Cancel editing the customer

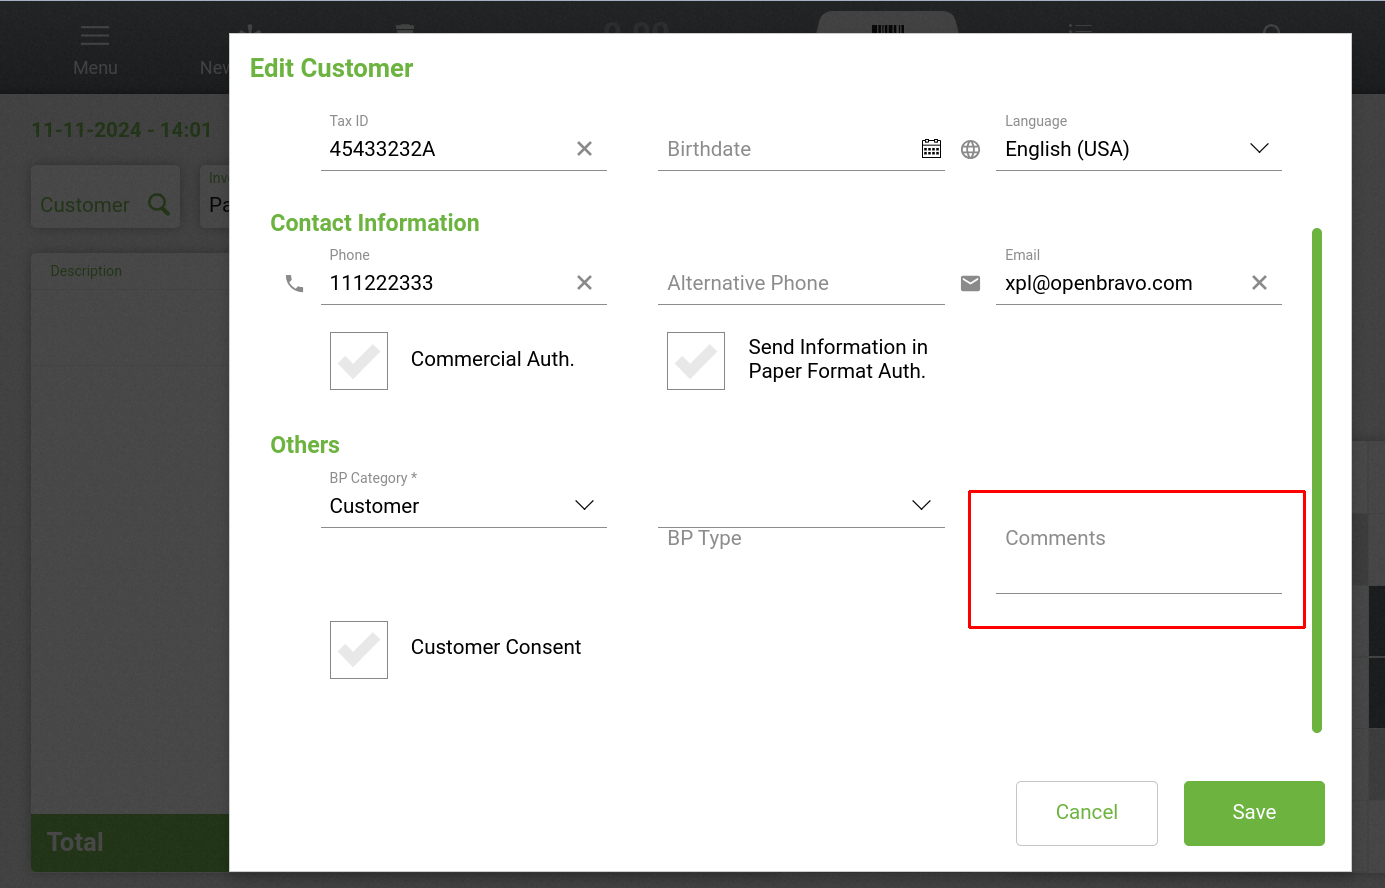click(1086, 813)
